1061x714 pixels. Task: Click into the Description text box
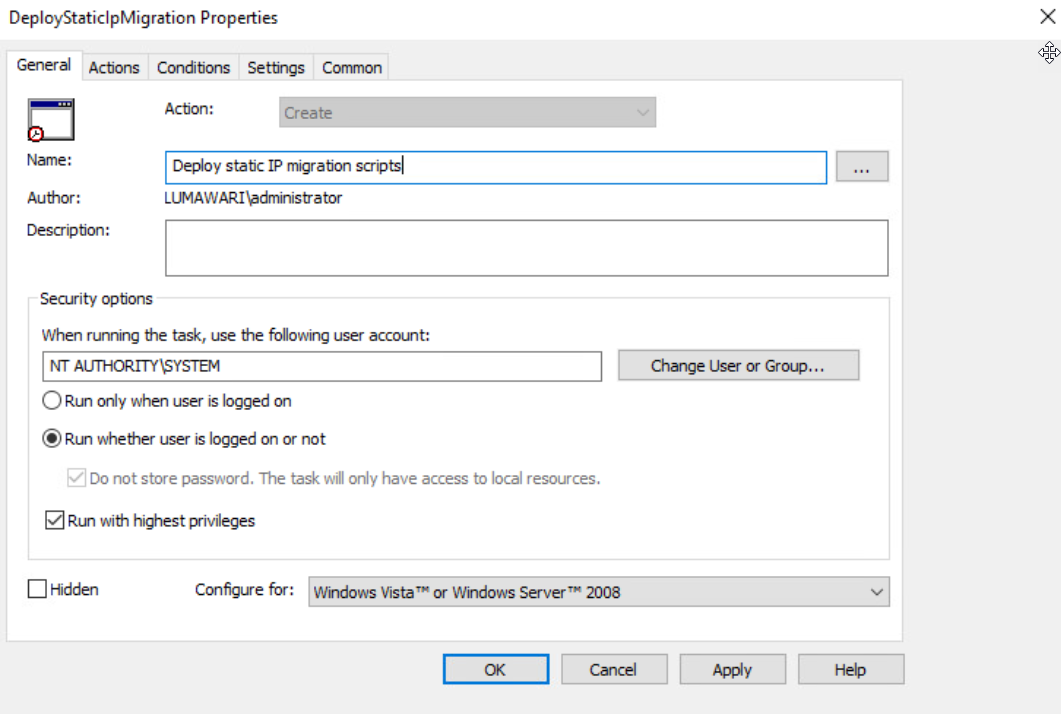coord(526,247)
